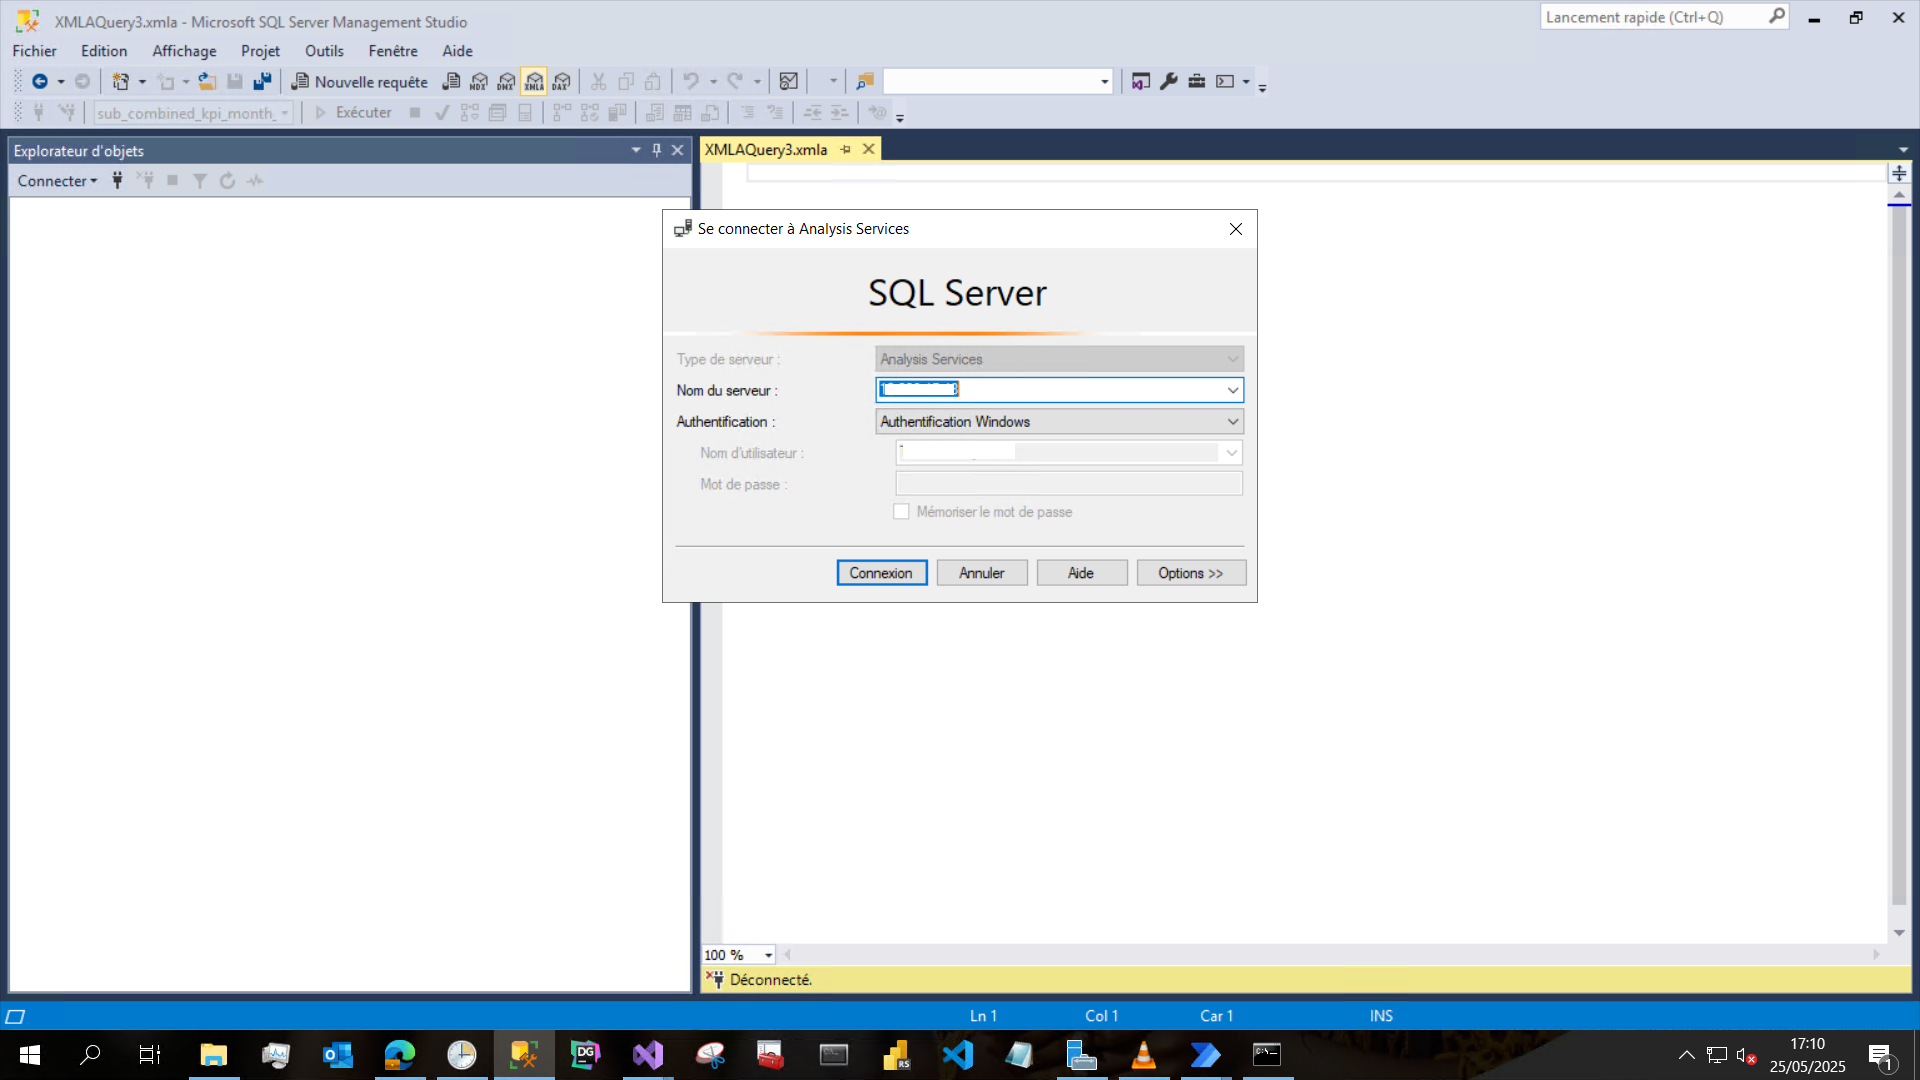The height and width of the screenshot is (1080, 1920).
Task: Open the Connecter dropdown in Object Explorer
Action: [x=57, y=180]
